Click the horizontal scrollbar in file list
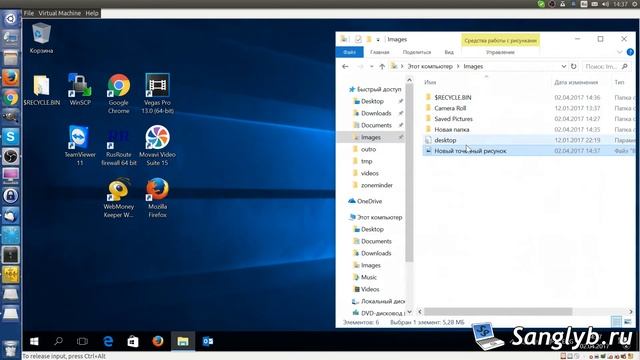The width and height of the screenshot is (640, 360). coord(498,311)
